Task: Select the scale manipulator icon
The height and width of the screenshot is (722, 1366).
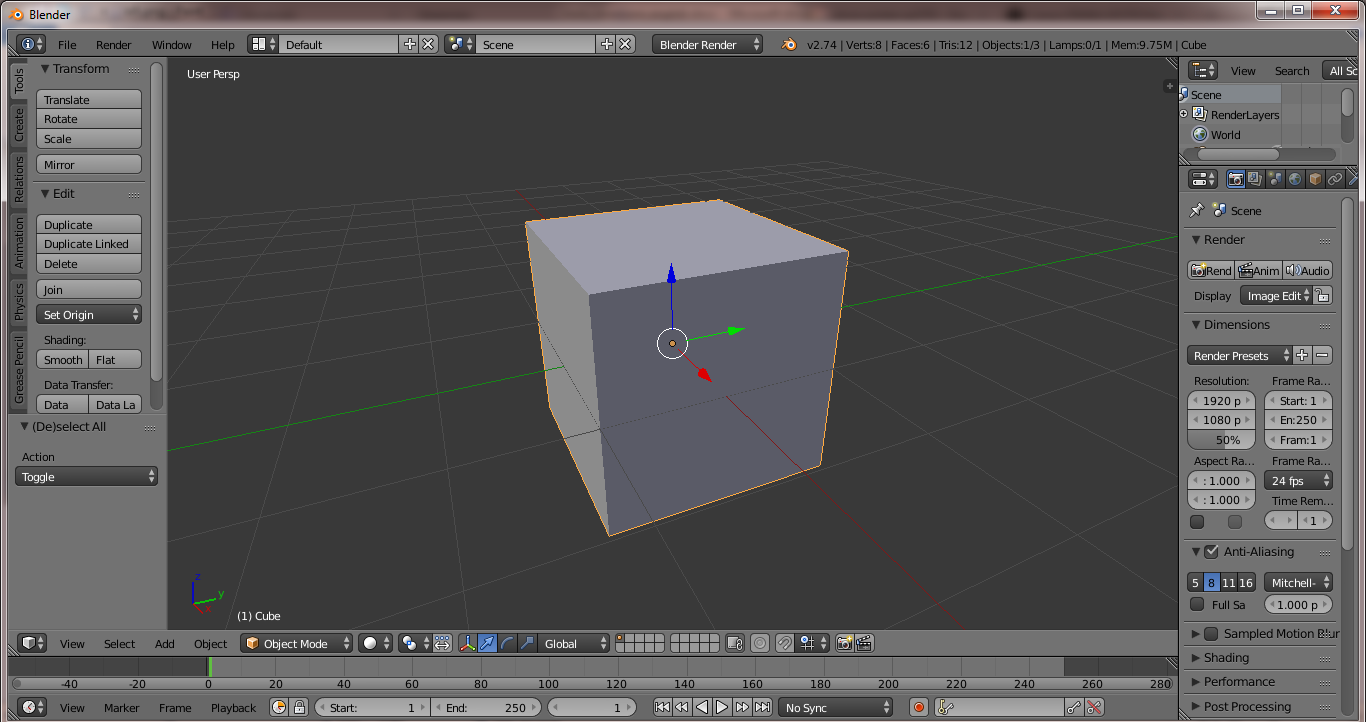Action: click(527, 643)
